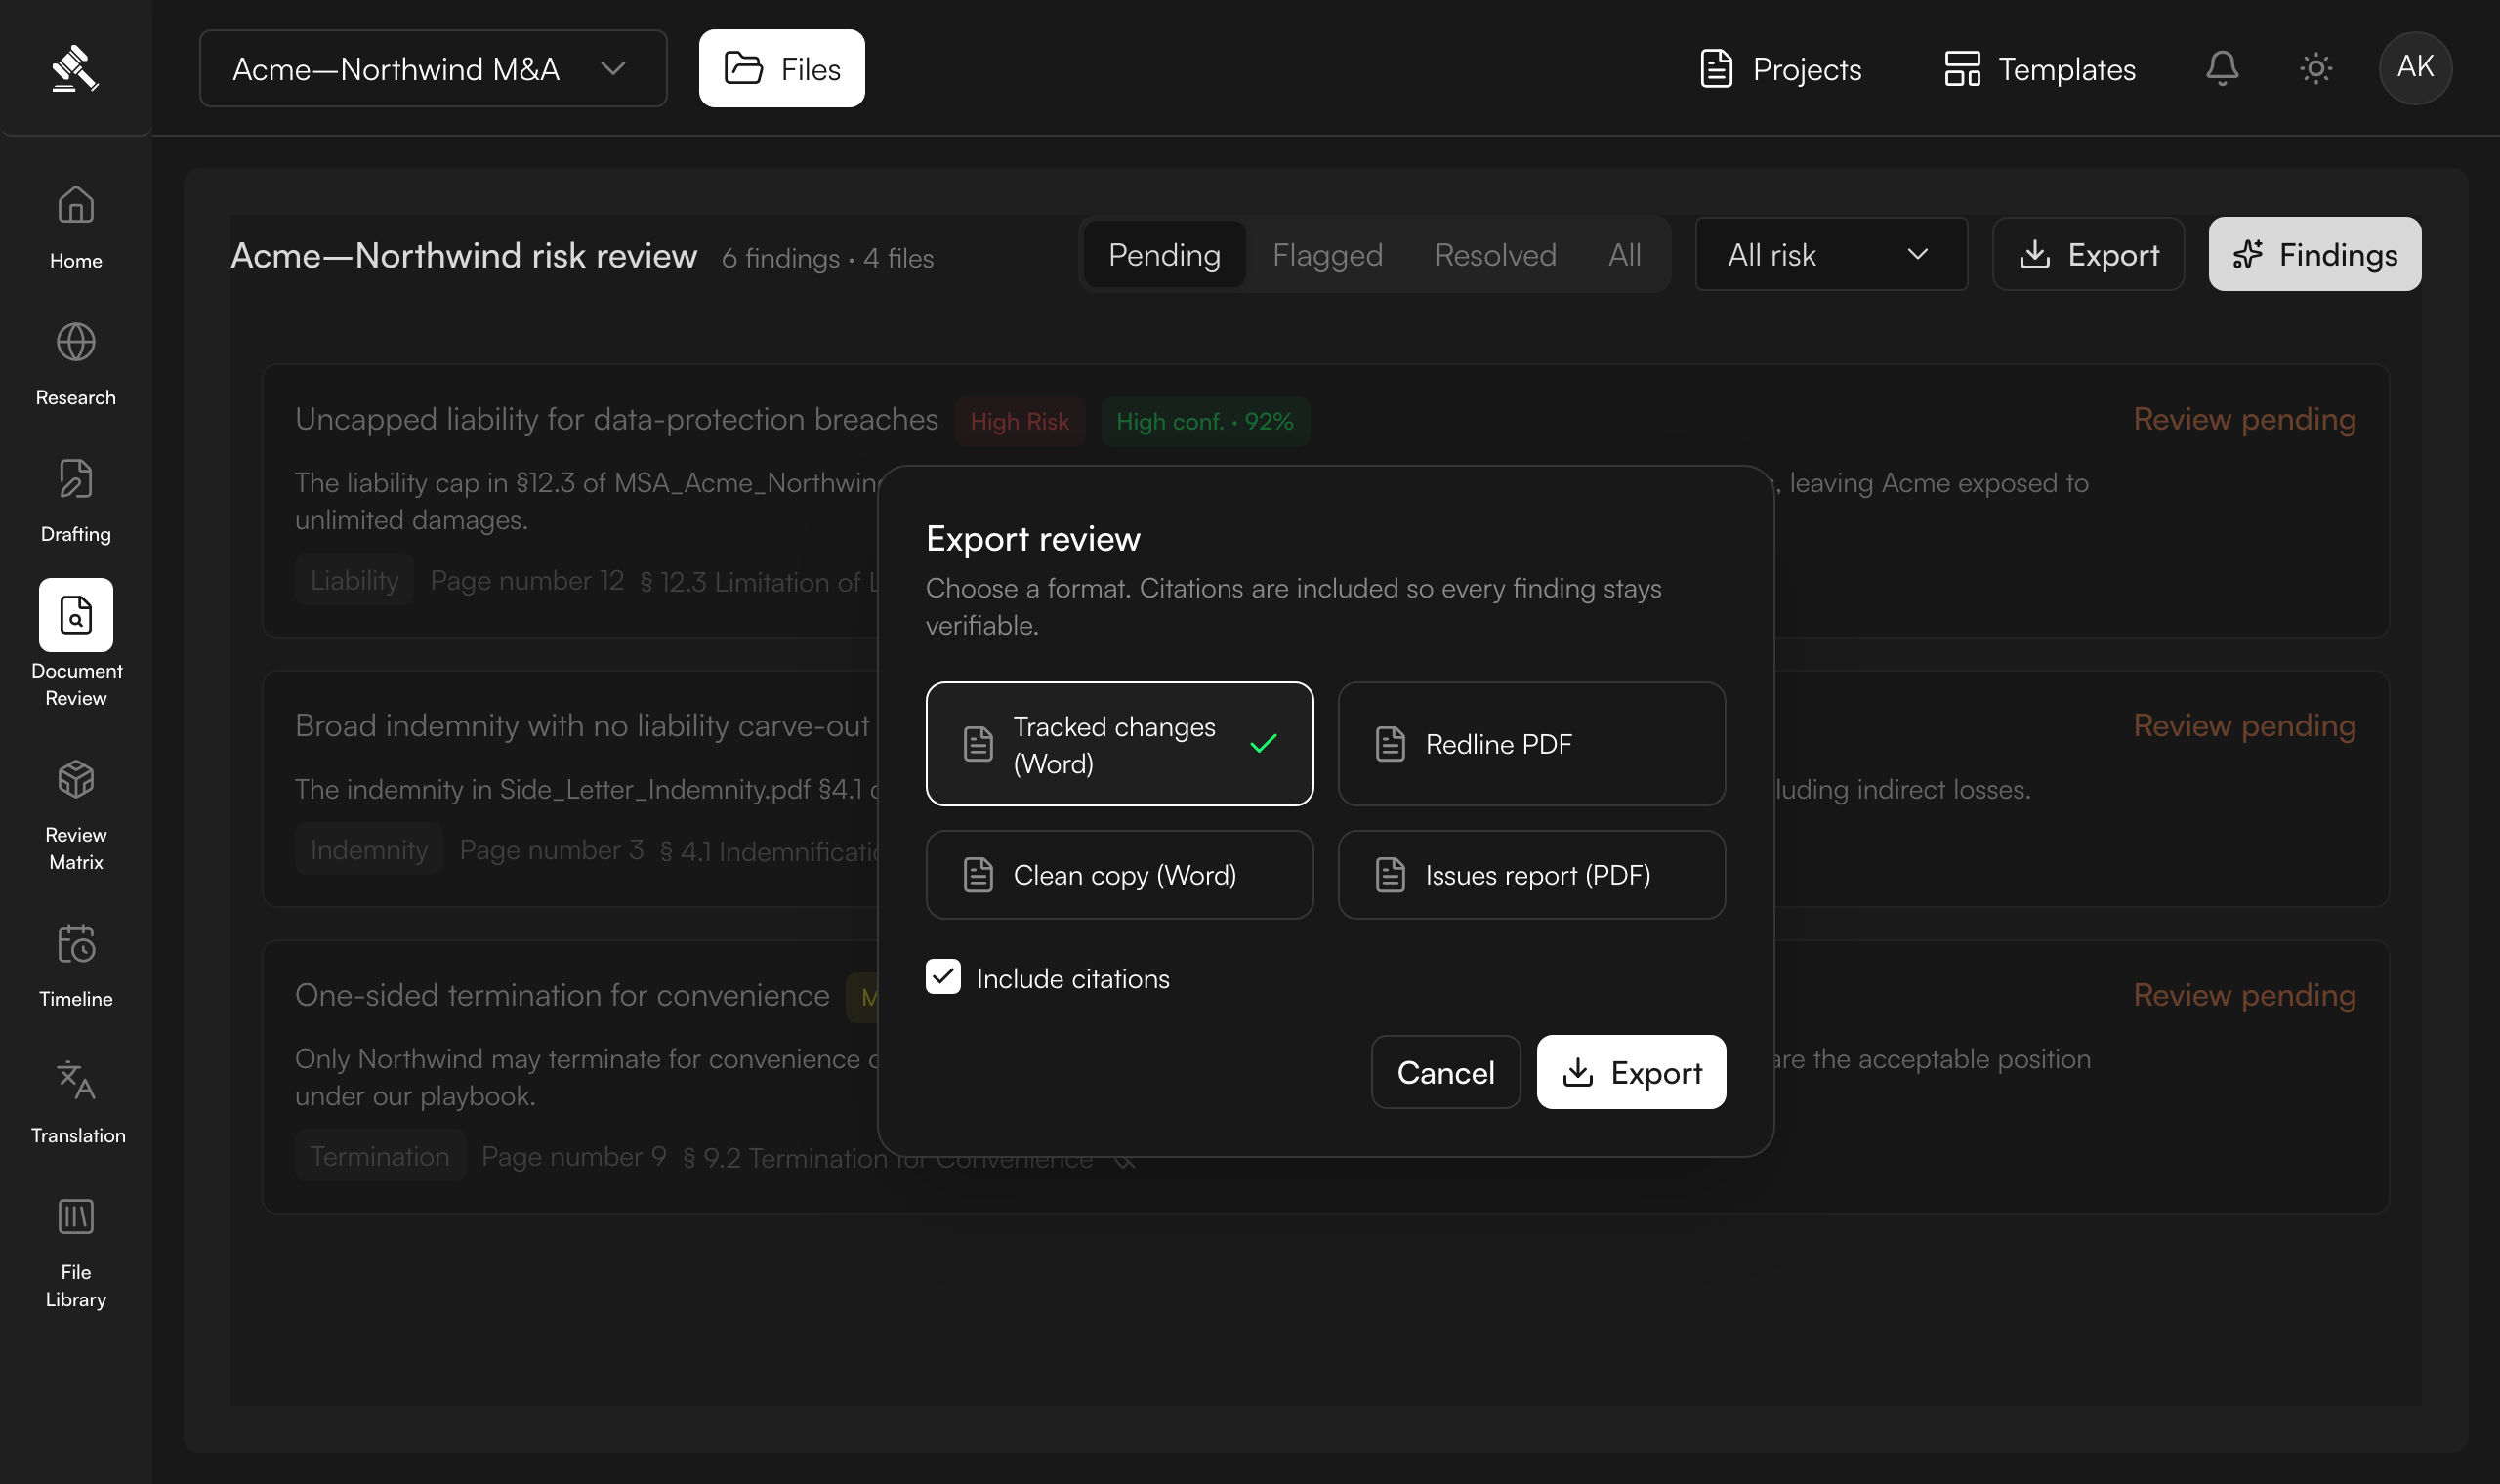Select the Redline PDF format
2500x1484 pixels.
(x=1531, y=744)
